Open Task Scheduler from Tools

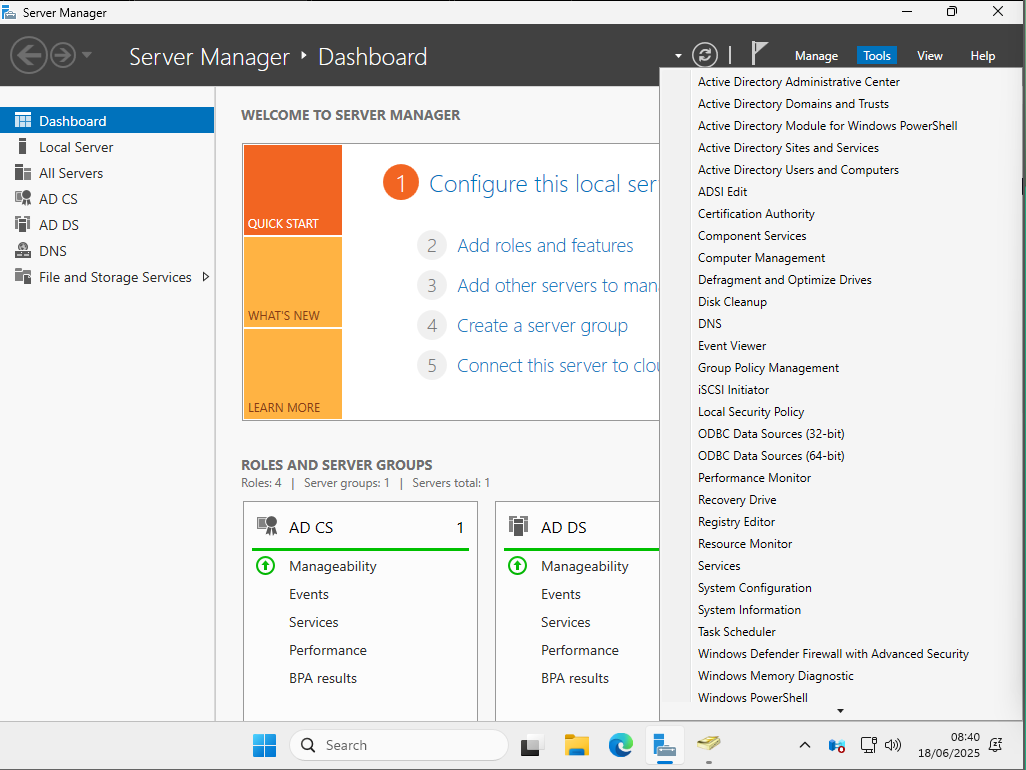pos(737,632)
